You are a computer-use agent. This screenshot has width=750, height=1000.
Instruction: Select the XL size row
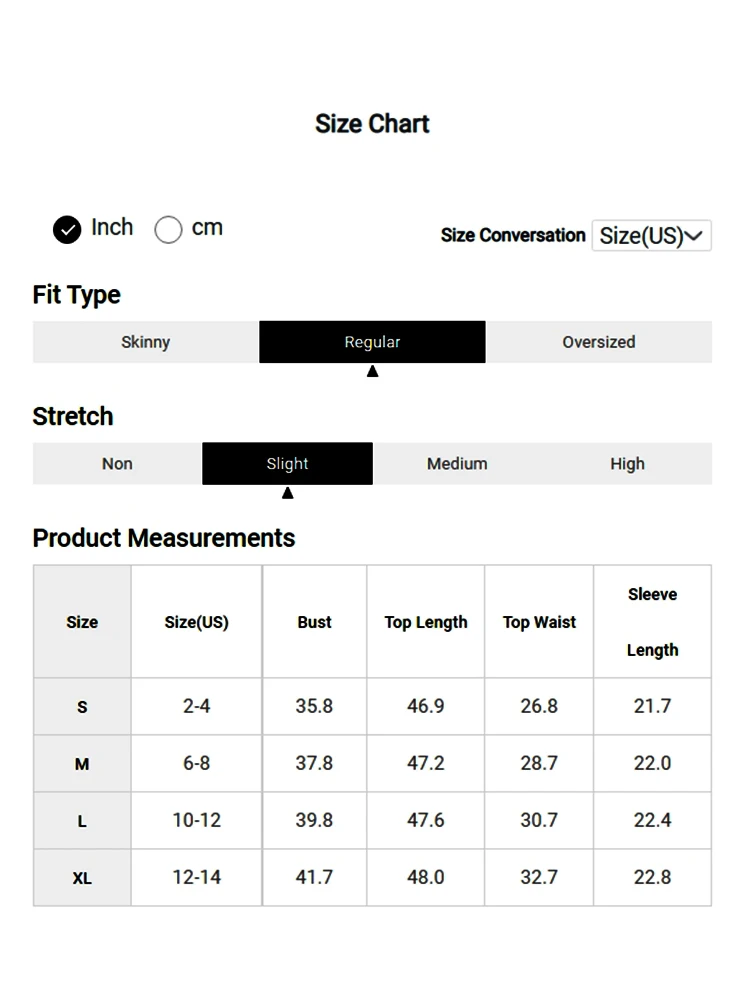tap(82, 878)
